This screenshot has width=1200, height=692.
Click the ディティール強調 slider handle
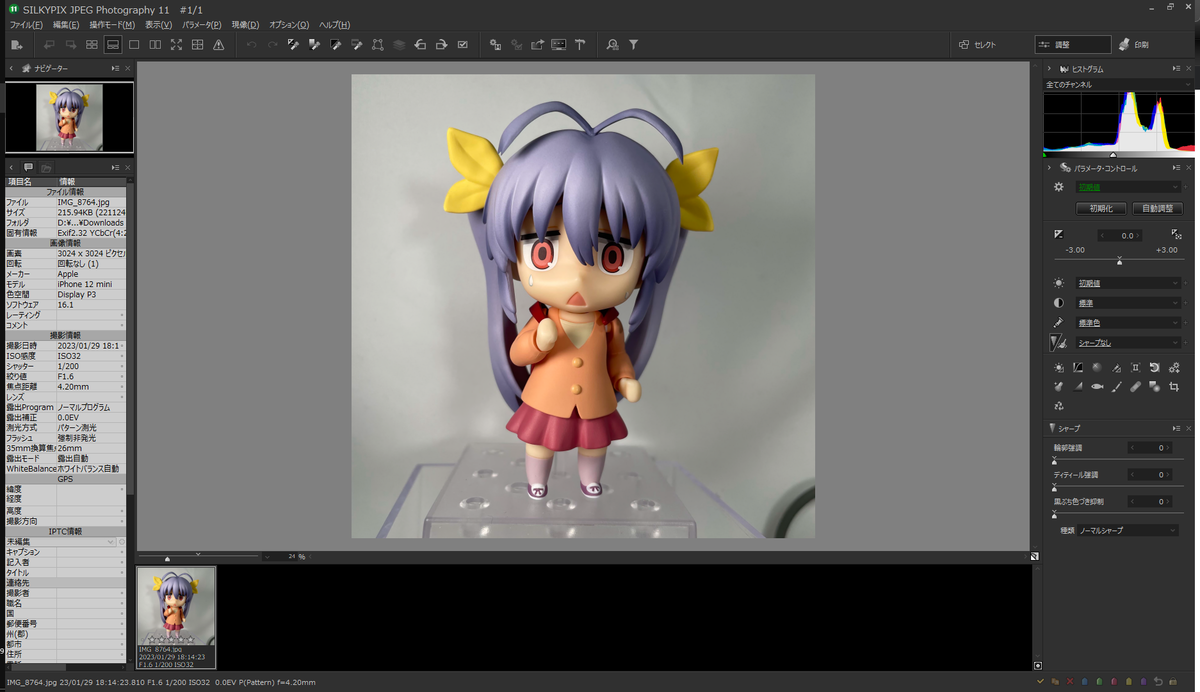[x=1055, y=488]
